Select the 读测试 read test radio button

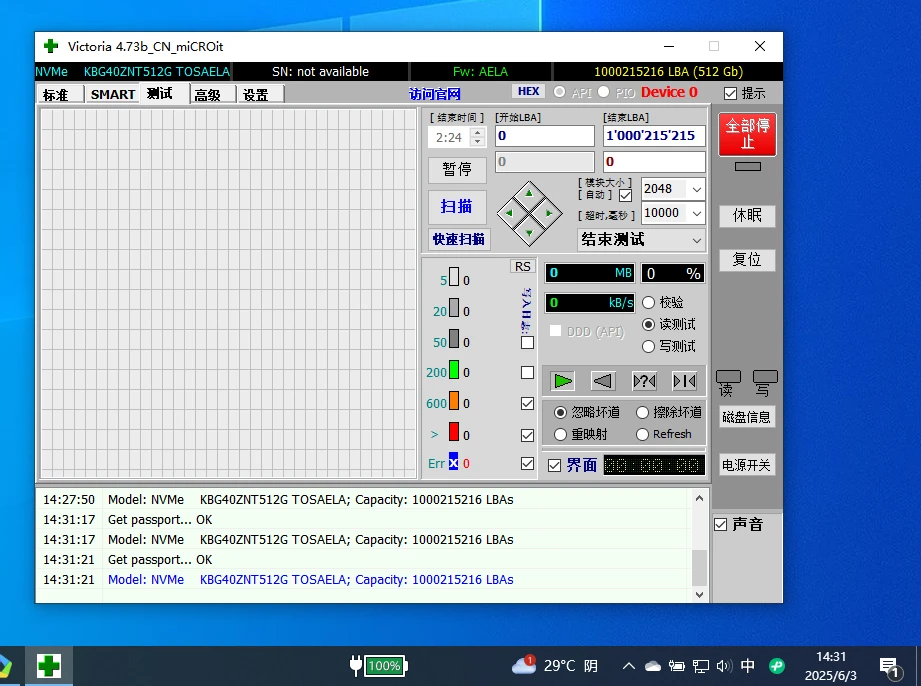pos(648,324)
